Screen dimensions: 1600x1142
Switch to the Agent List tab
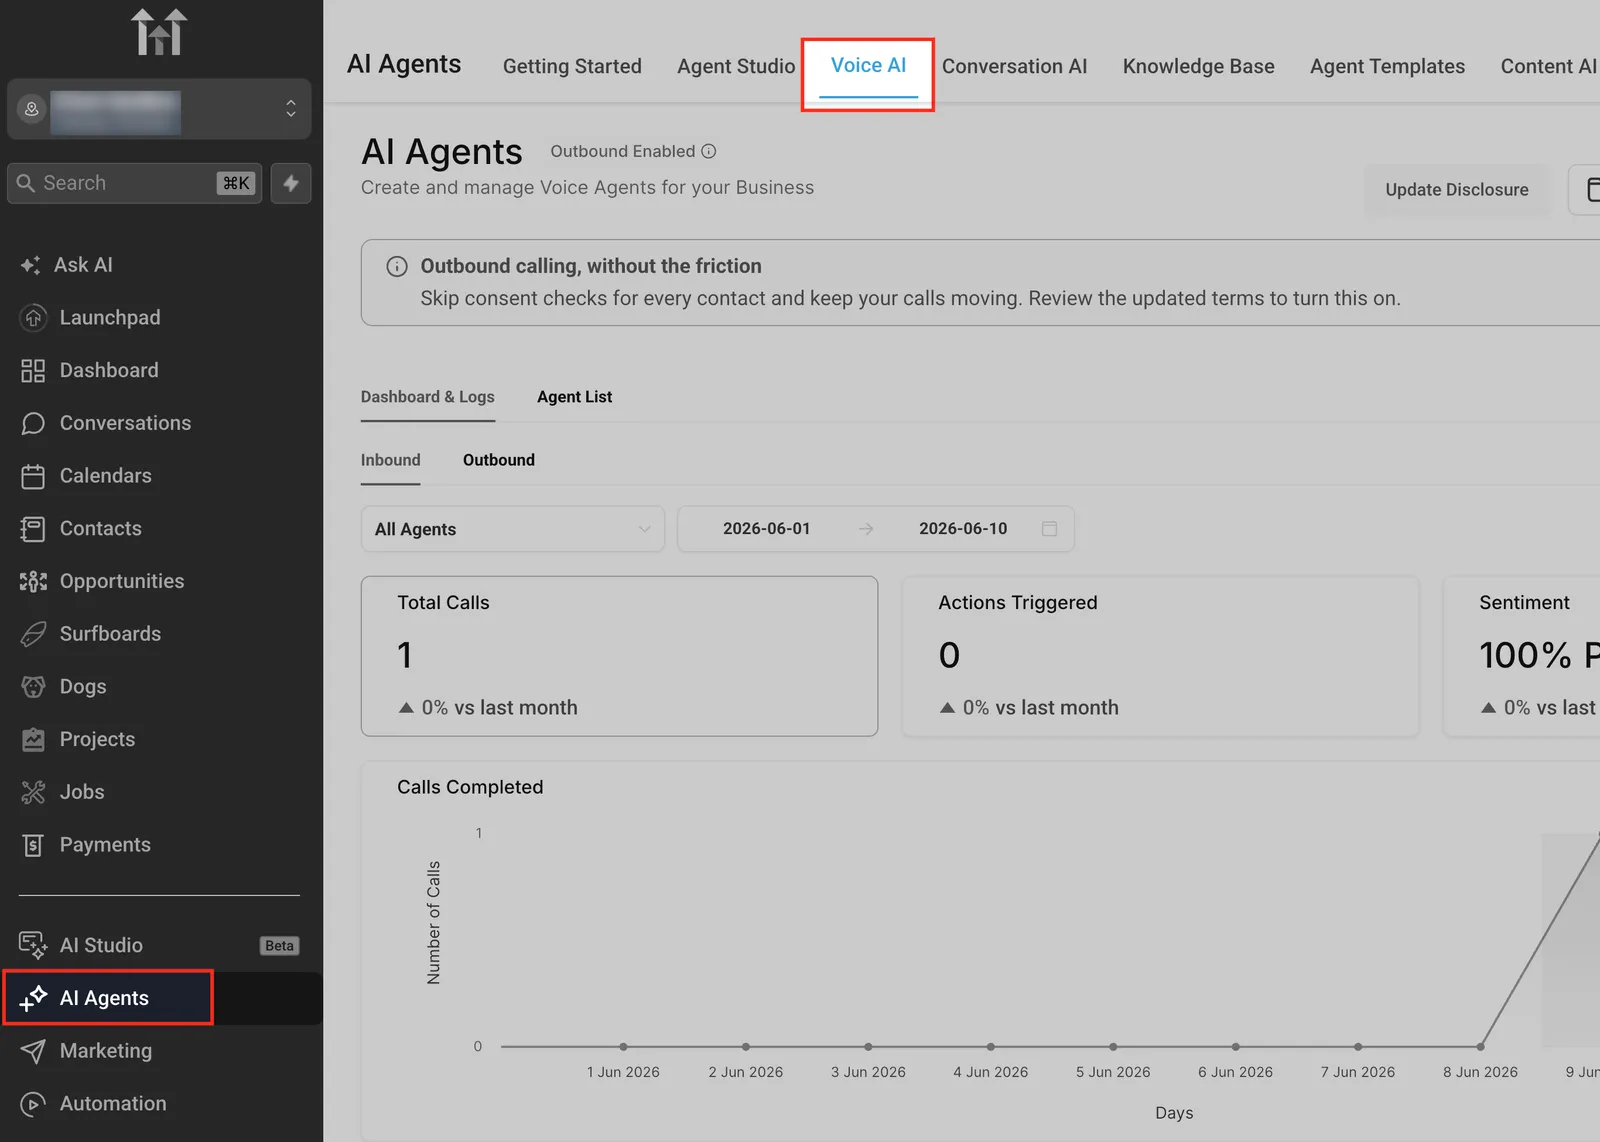pos(575,397)
